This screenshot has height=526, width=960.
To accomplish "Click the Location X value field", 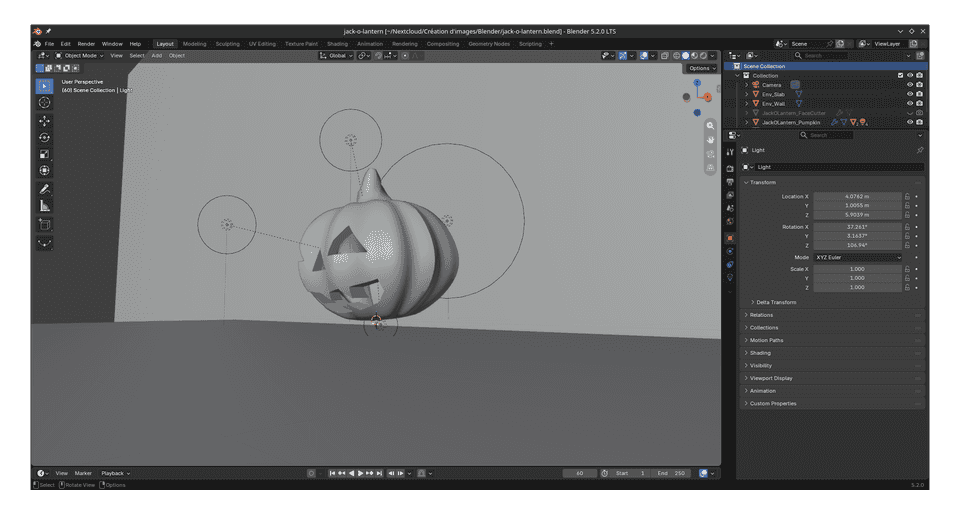I will (857, 197).
